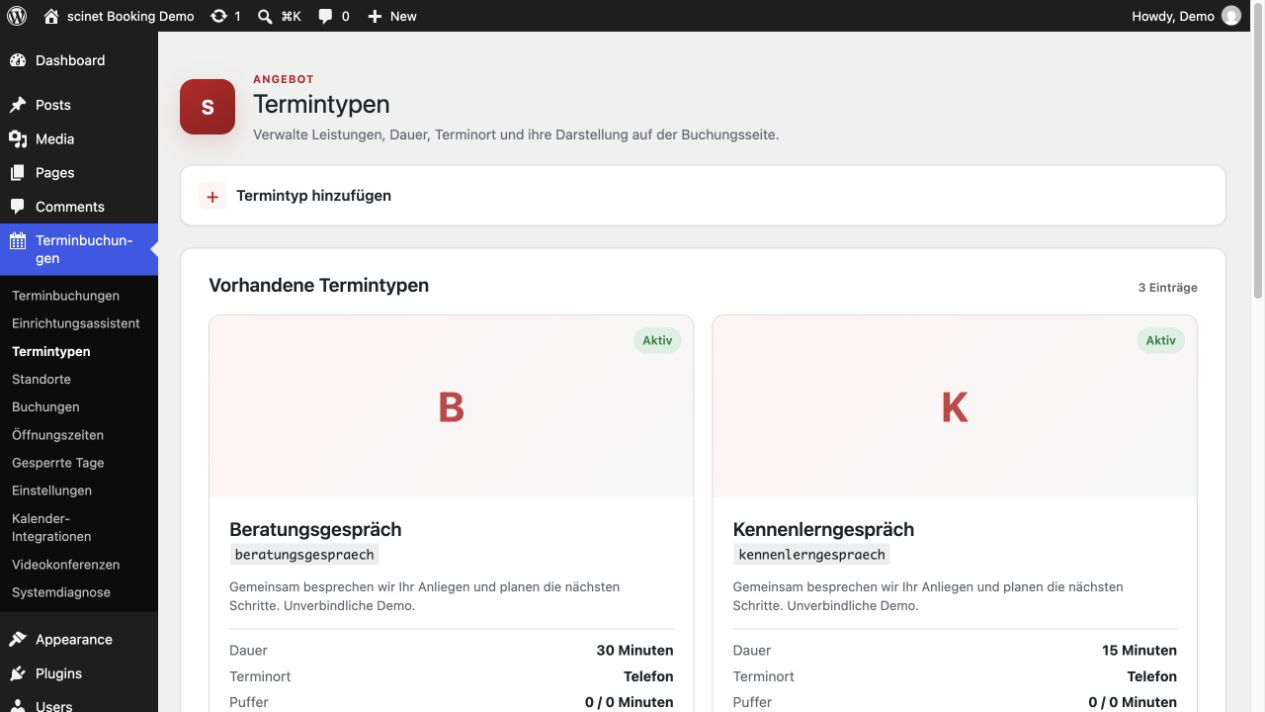Open Einrichtungsassistent submenu
This screenshot has height=712, width=1265.
pyautogui.click(x=76, y=324)
